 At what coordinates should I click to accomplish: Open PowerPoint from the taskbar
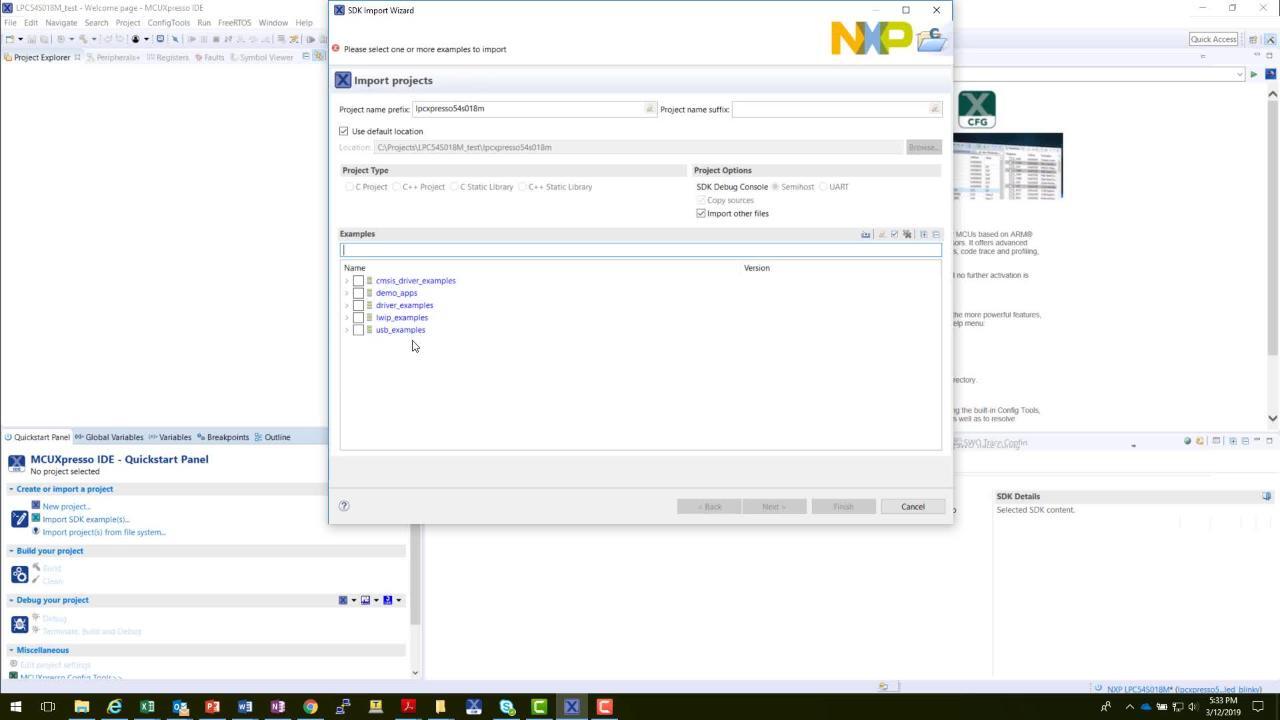click(x=212, y=707)
